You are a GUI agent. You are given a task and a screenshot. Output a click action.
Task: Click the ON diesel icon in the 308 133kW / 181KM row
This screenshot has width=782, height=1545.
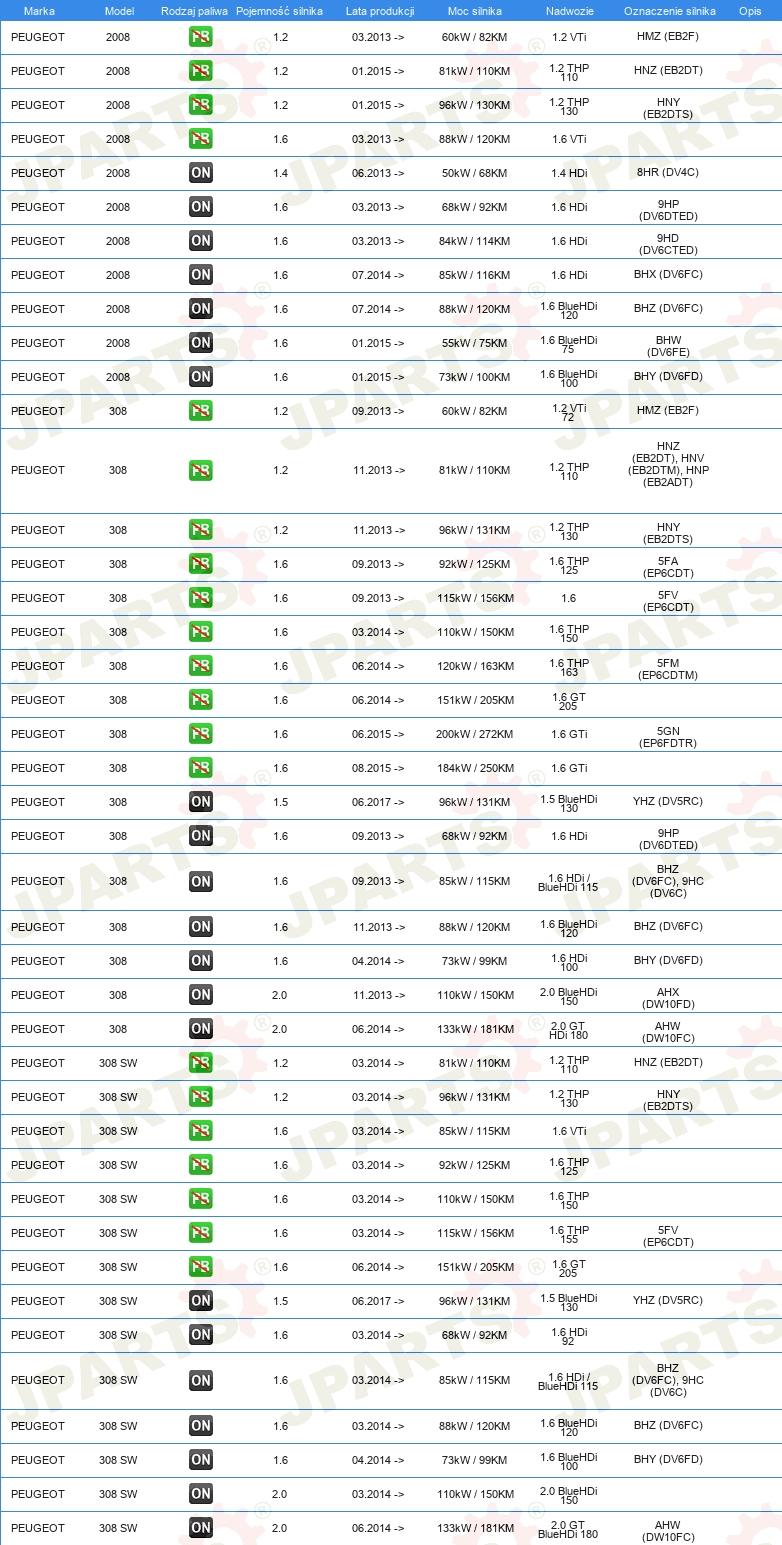(x=201, y=1029)
